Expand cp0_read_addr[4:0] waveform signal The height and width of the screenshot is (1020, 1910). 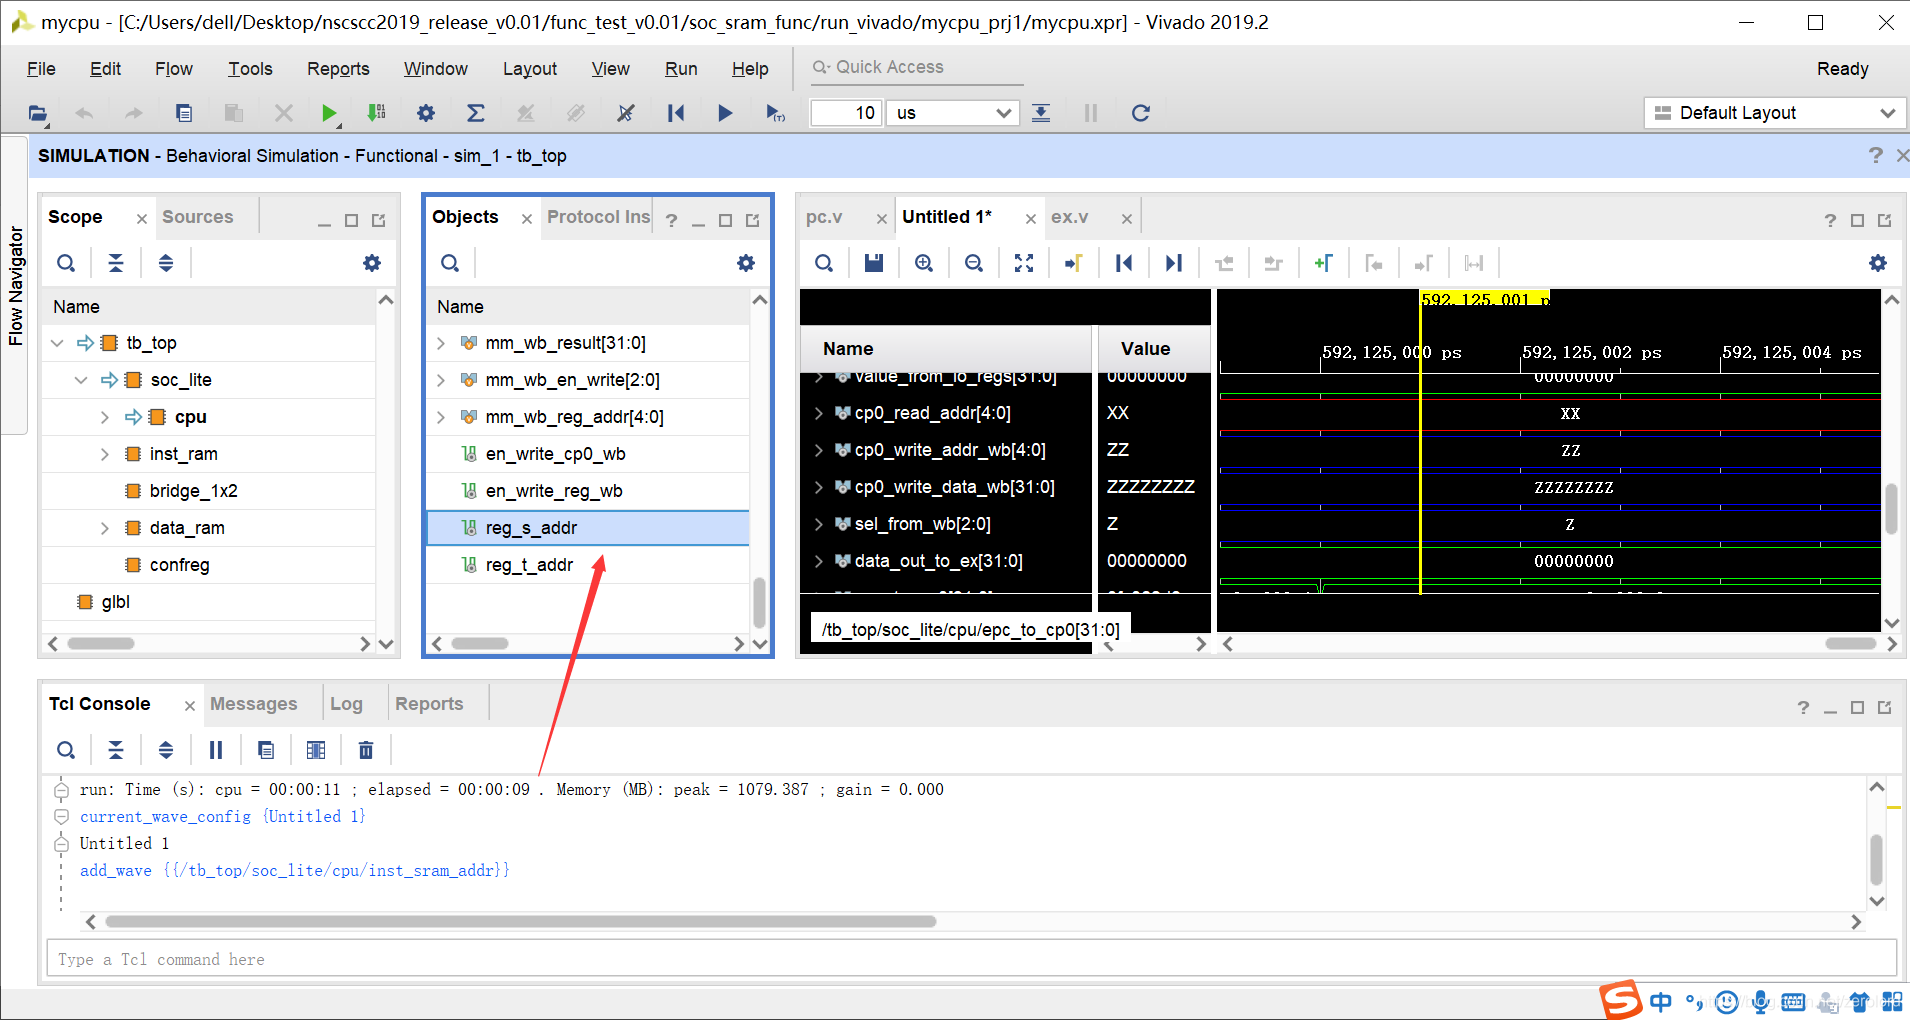click(x=819, y=413)
